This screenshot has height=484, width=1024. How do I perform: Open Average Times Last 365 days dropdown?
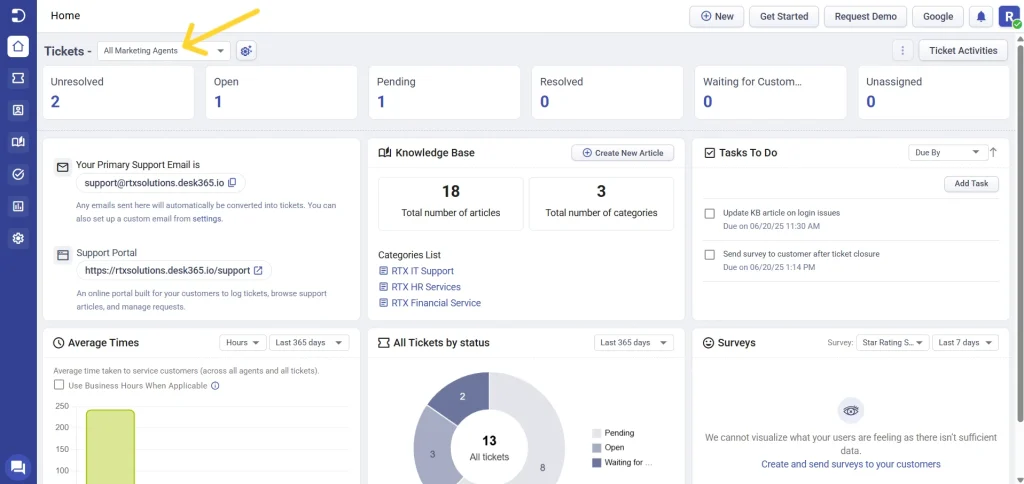[x=309, y=342]
